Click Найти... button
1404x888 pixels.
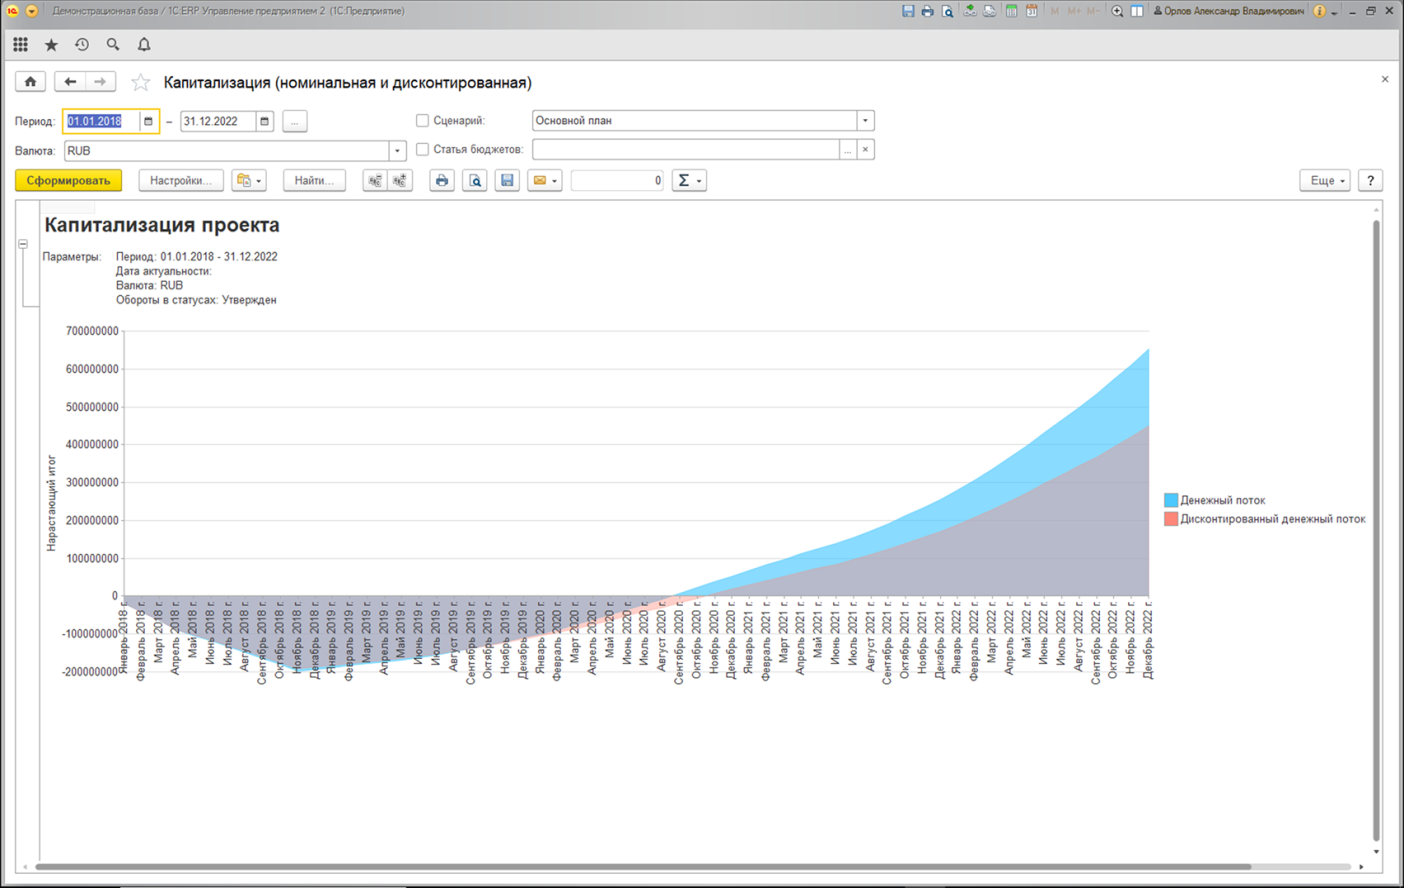pyautogui.click(x=314, y=181)
